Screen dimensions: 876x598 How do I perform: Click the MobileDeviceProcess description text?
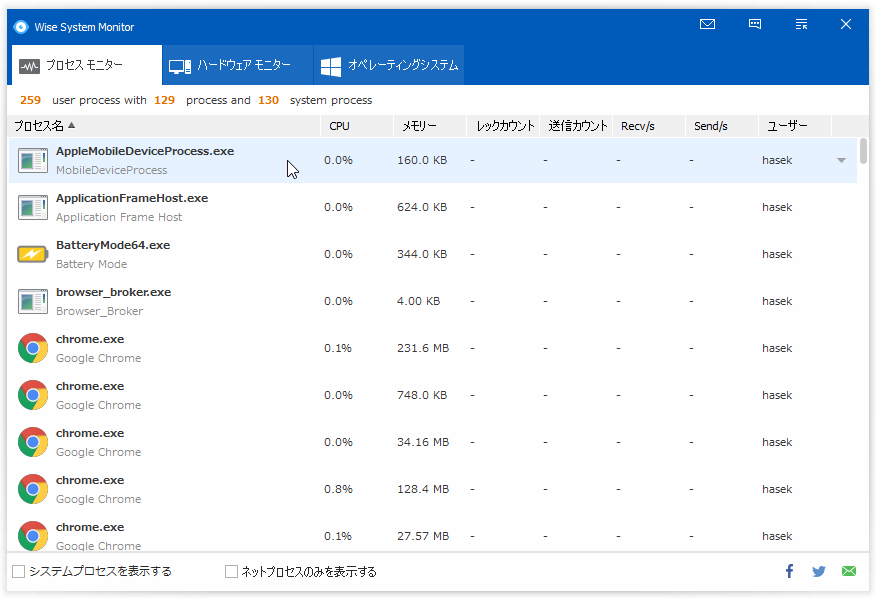[111, 170]
